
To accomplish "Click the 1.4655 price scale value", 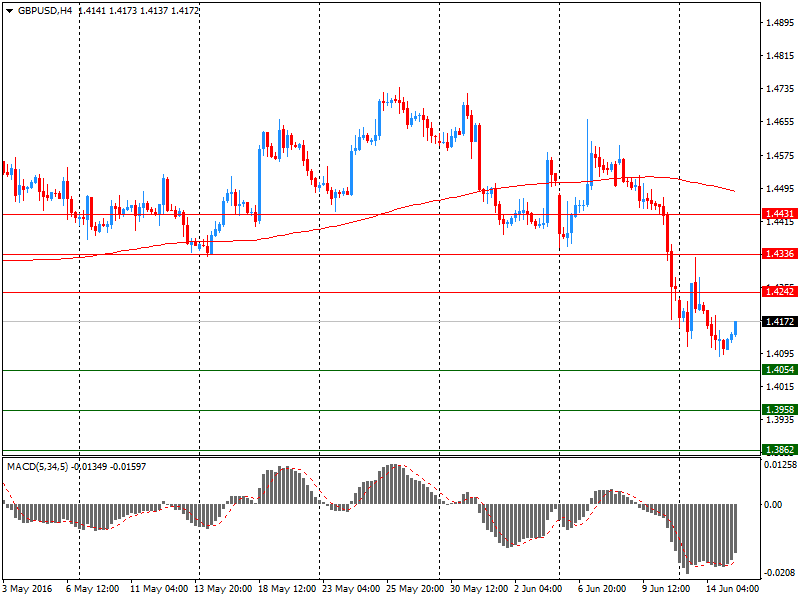I will pyautogui.click(x=780, y=122).
